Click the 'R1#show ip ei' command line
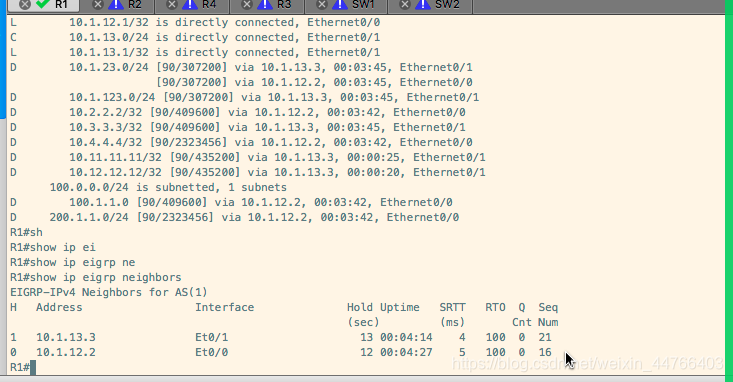 53,247
